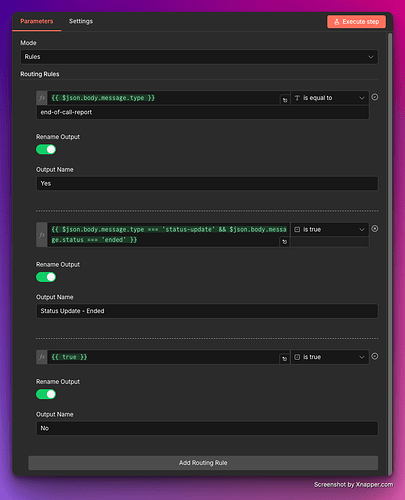Screen dimensions: 405x500
Task: Click fx icon on the $json.body.message.type rule
Action: click(42, 98)
